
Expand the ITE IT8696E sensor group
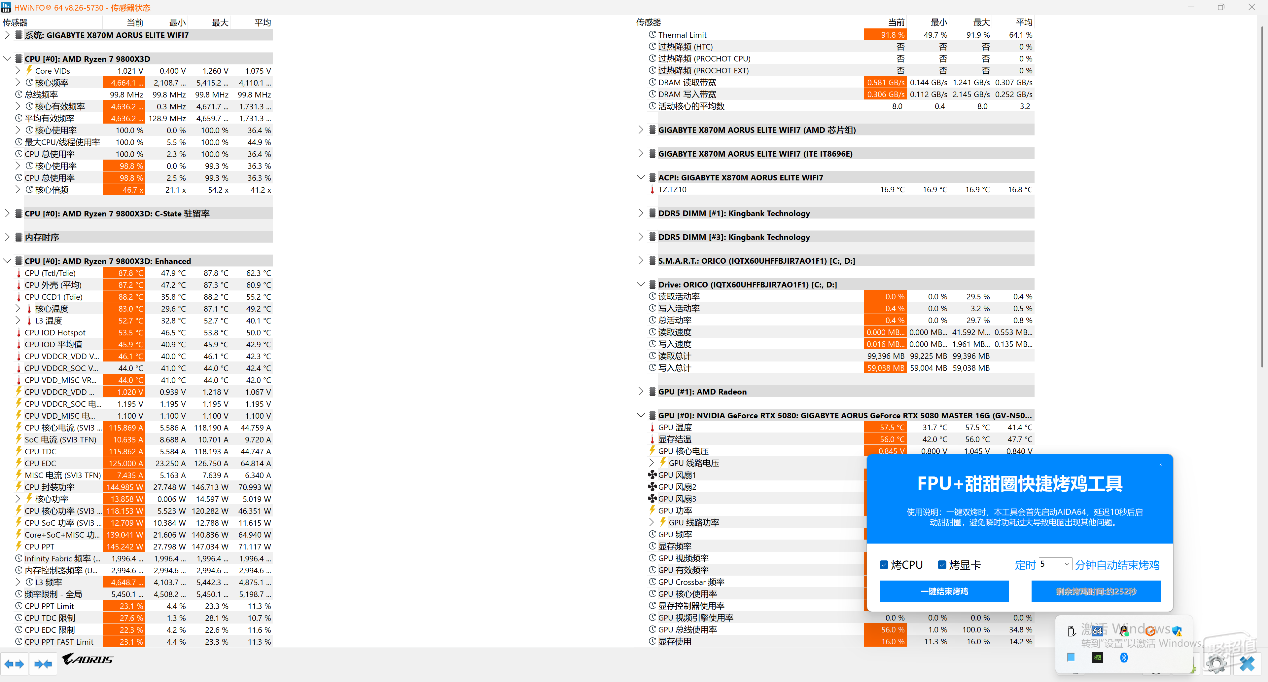click(641, 154)
